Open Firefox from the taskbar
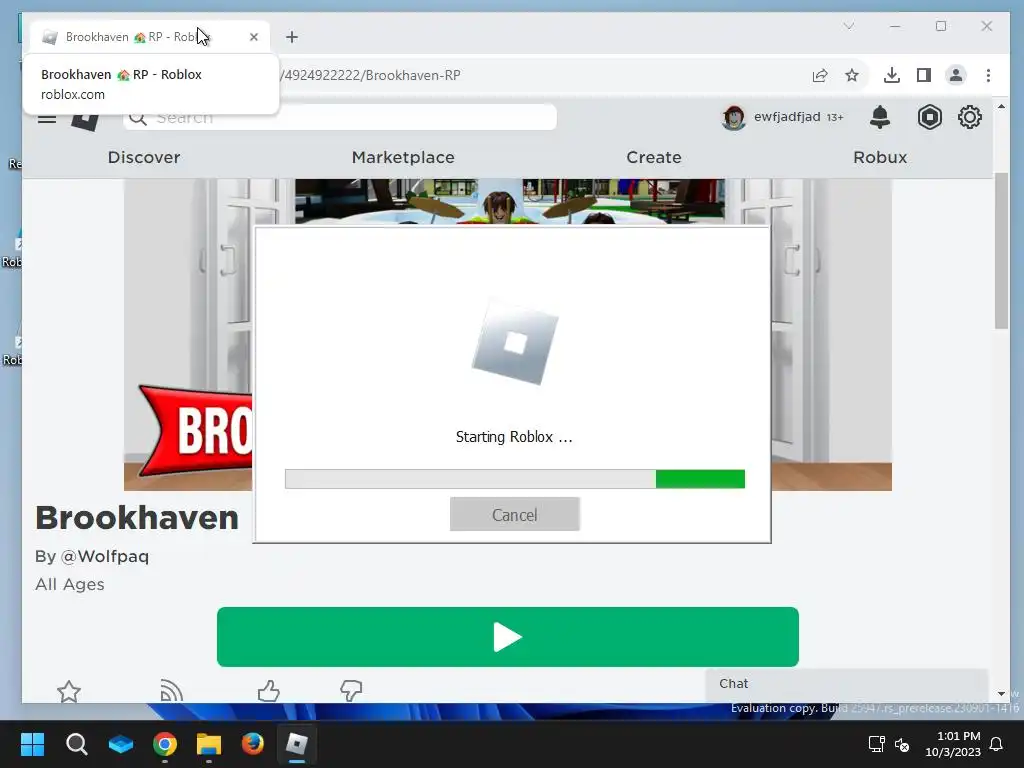 [253, 744]
